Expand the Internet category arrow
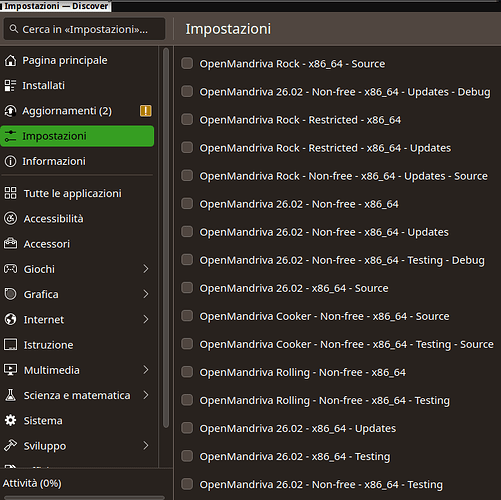Screen dimensions: 501x500 [146, 319]
